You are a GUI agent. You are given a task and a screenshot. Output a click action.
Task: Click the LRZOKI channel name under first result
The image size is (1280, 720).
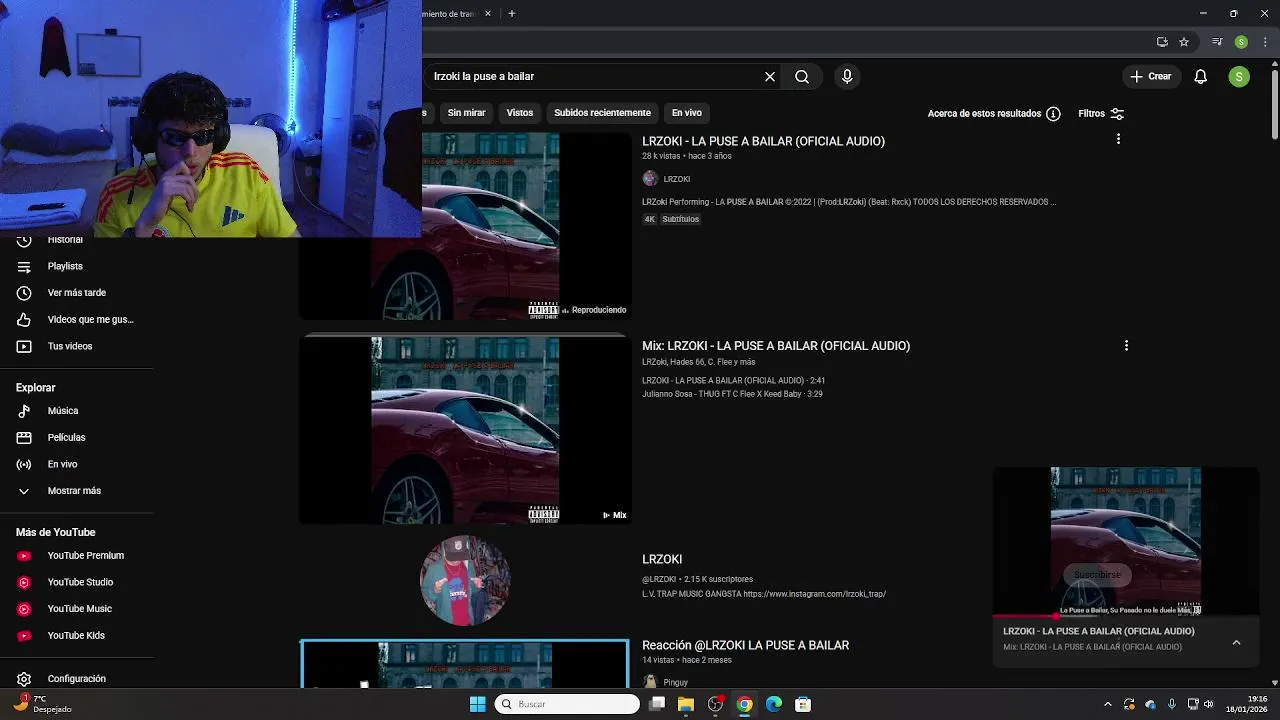pos(677,179)
